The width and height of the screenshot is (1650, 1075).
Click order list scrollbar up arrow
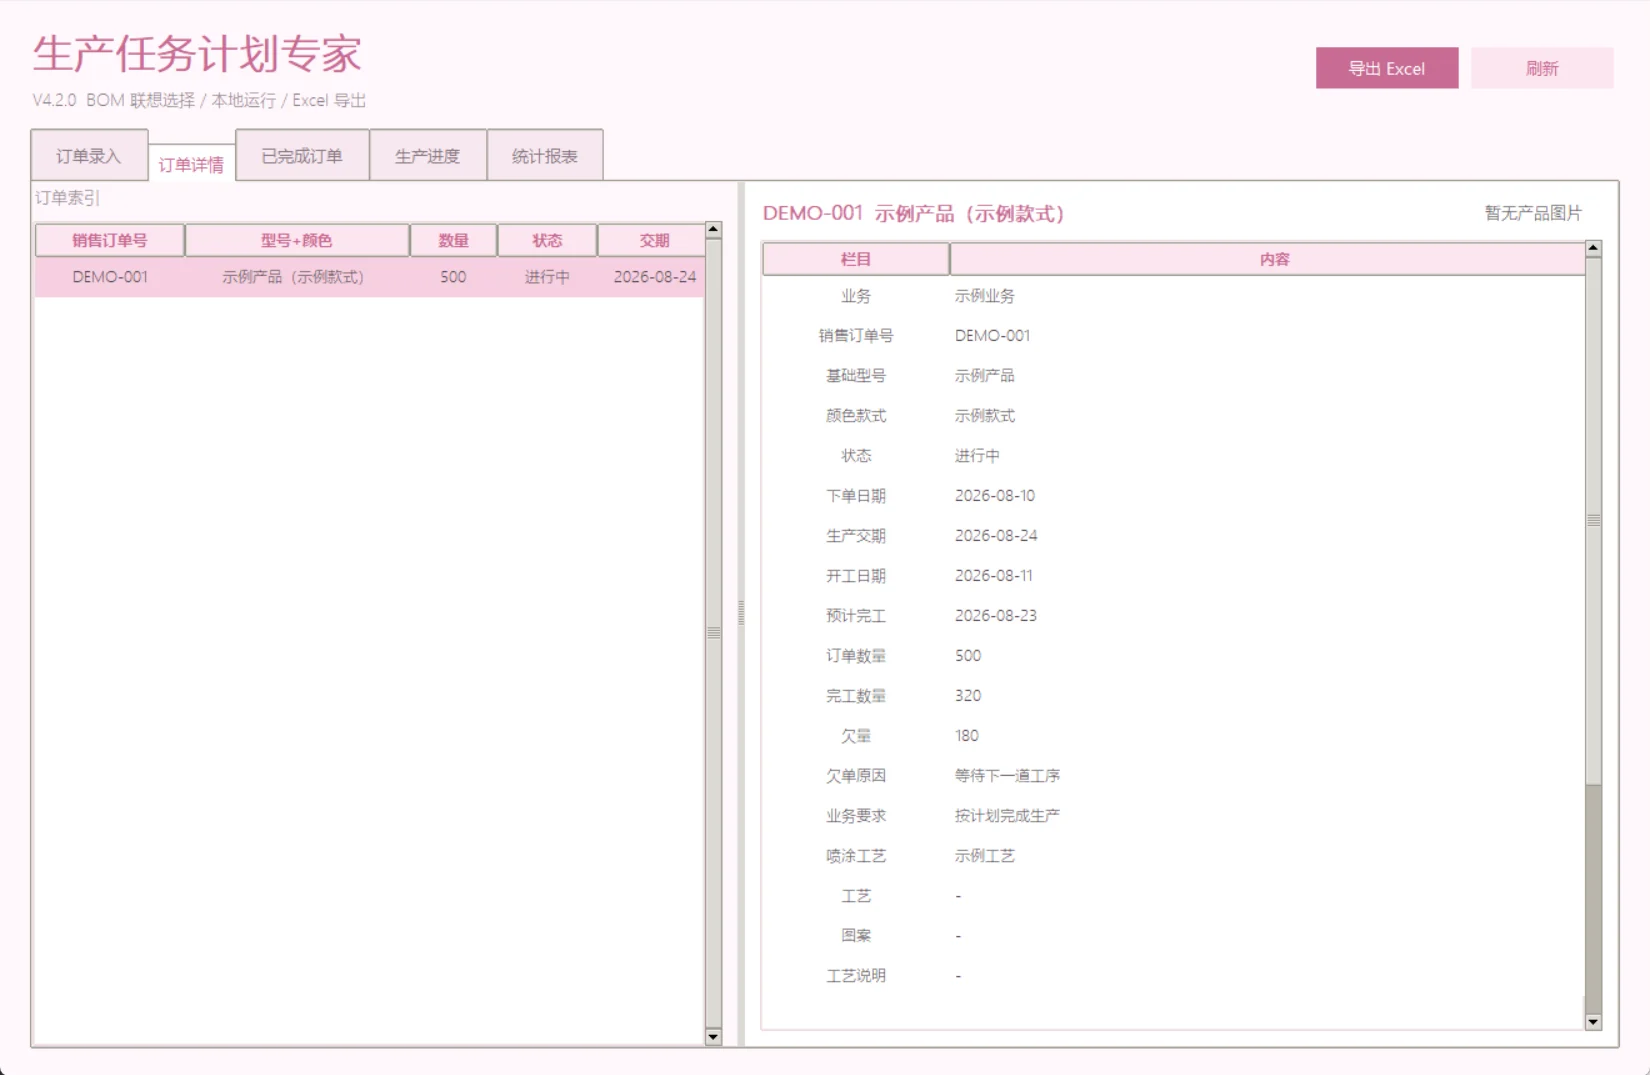(x=714, y=230)
